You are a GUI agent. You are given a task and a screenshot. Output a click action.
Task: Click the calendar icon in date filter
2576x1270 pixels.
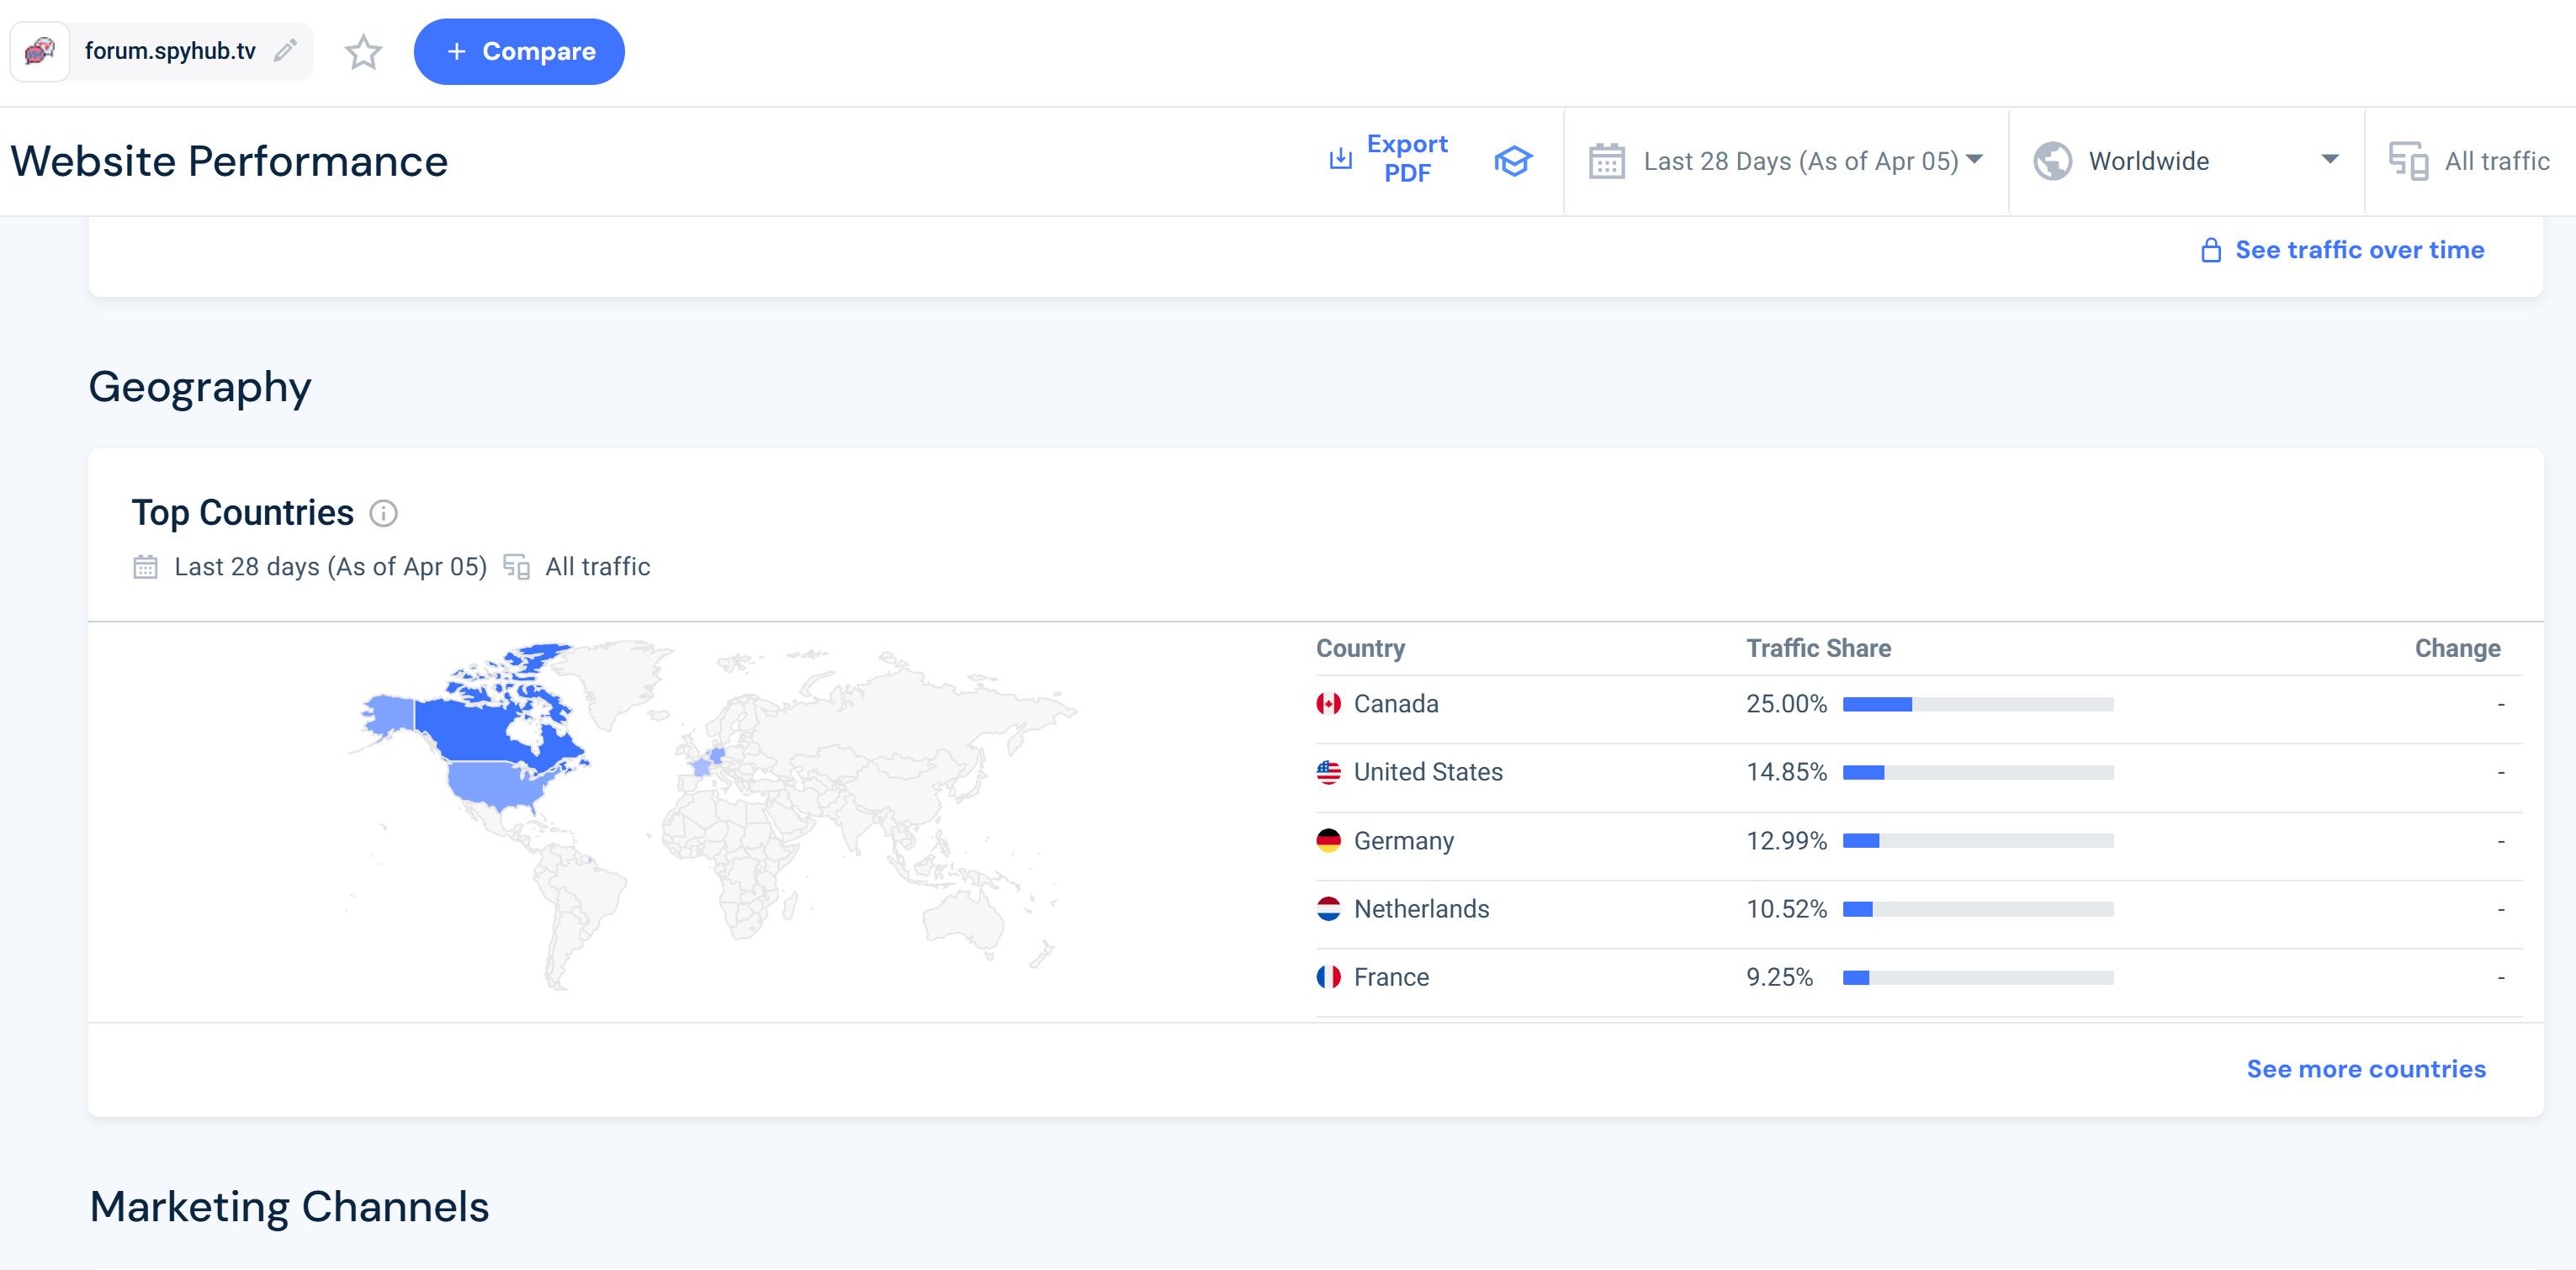pyautogui.click(x=1606, y=161)
